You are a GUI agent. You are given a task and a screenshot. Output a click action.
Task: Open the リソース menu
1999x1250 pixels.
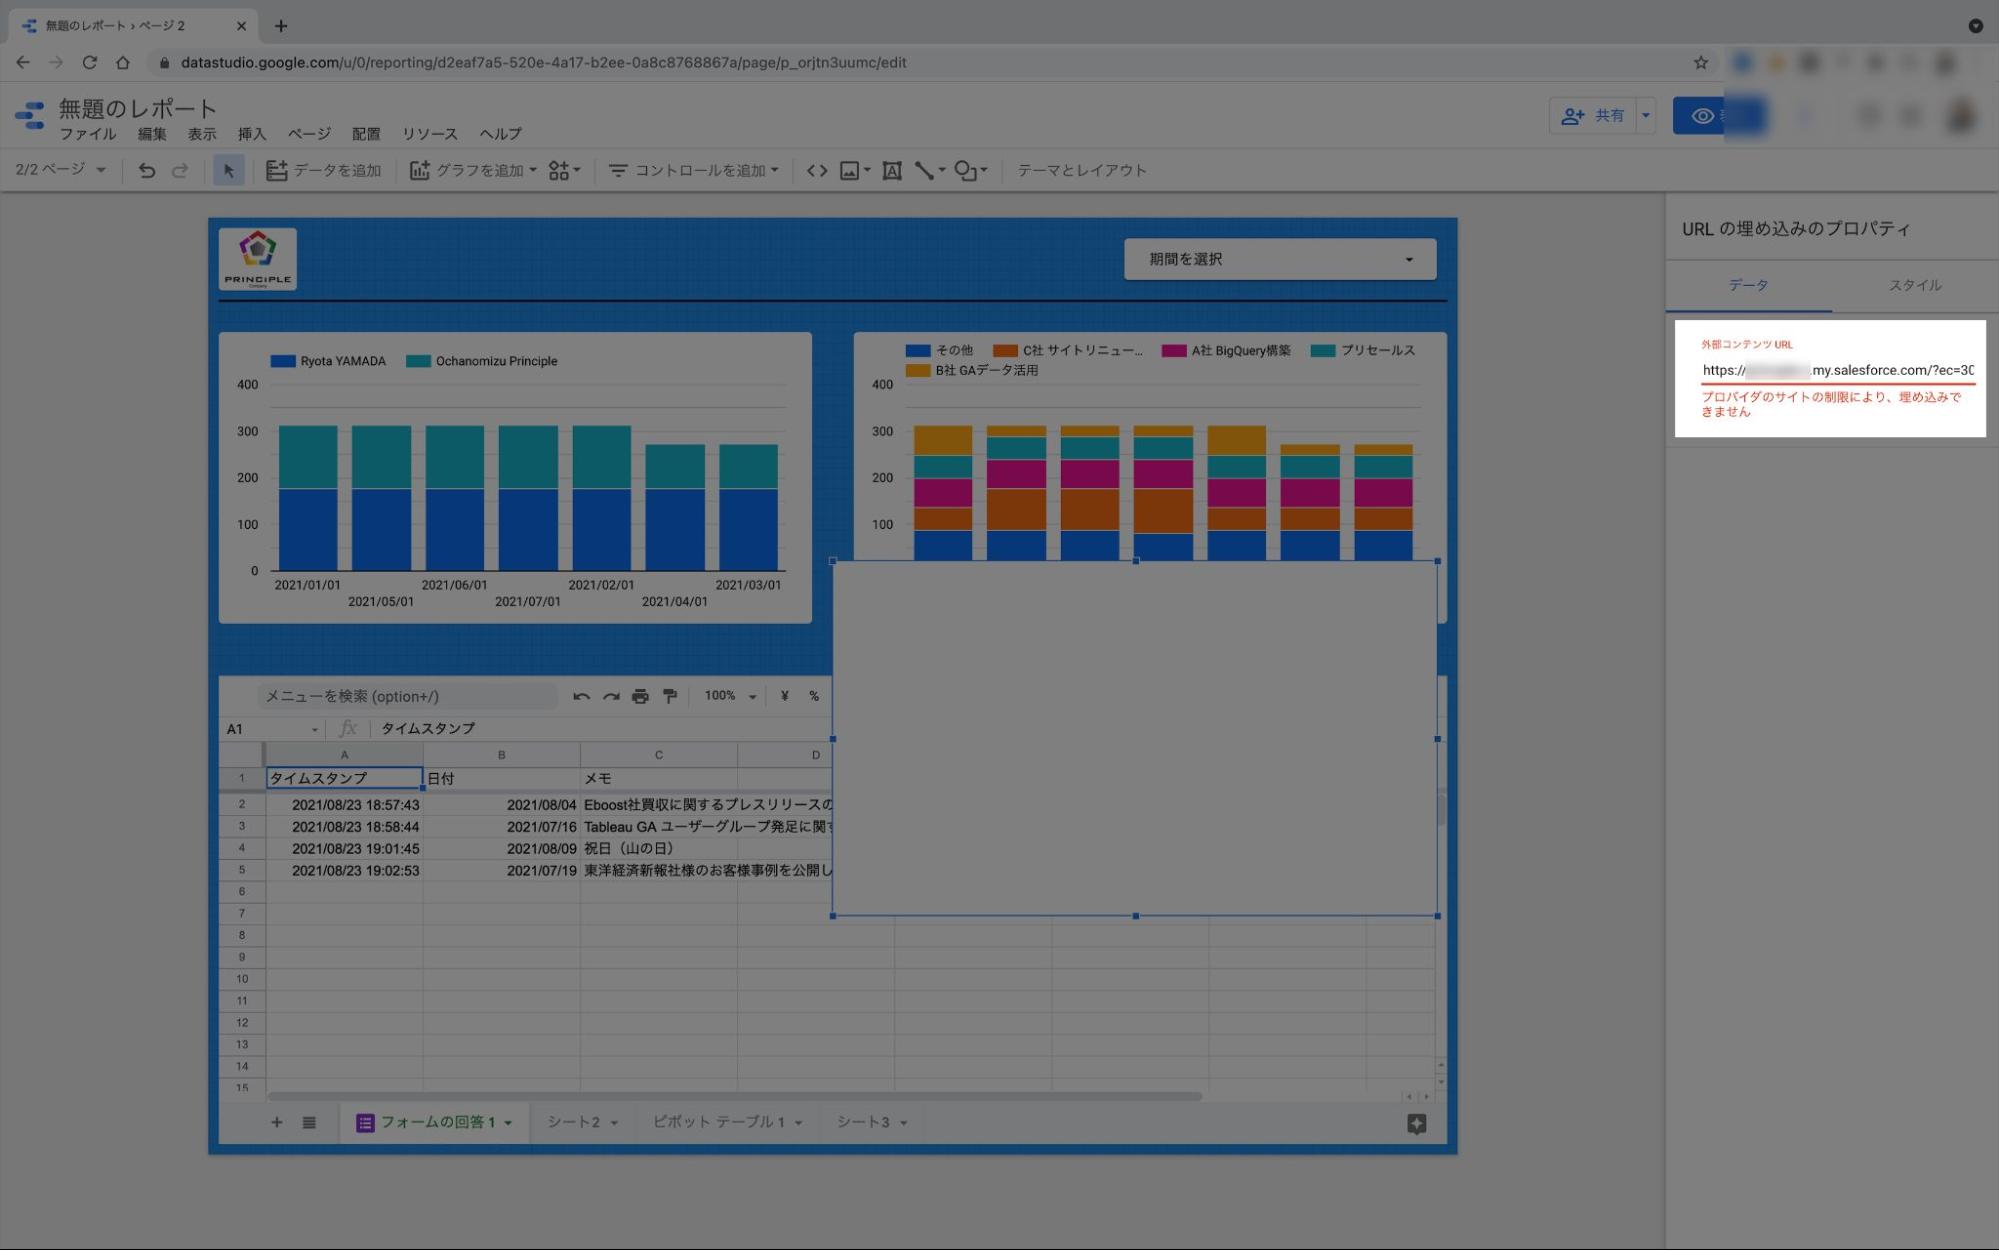tap(429, 134)
